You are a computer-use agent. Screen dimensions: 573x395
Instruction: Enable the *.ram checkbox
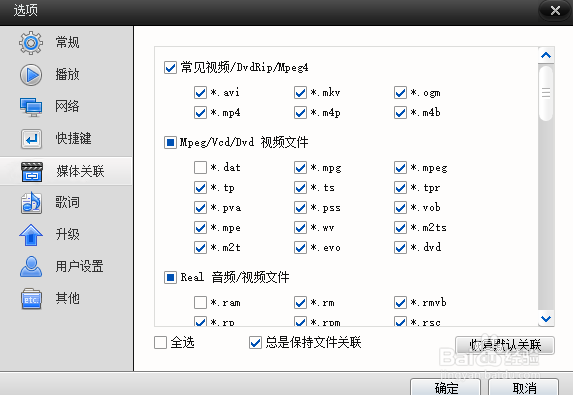pos(200,303)
